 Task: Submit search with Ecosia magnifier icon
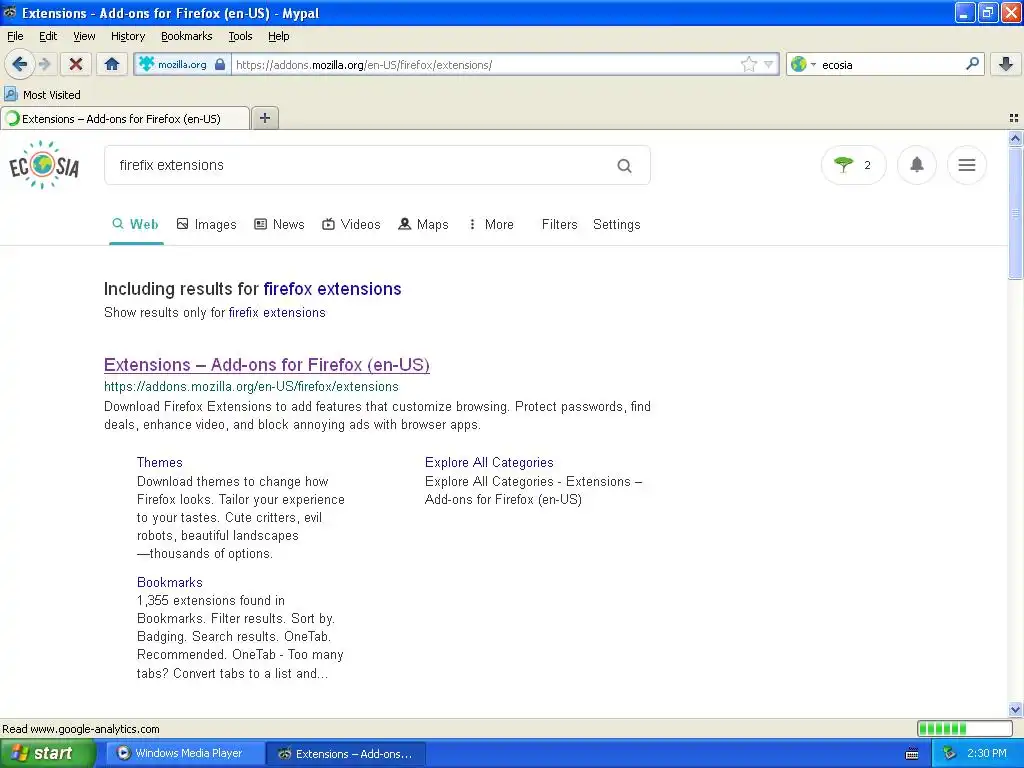[x=624, y=166]
